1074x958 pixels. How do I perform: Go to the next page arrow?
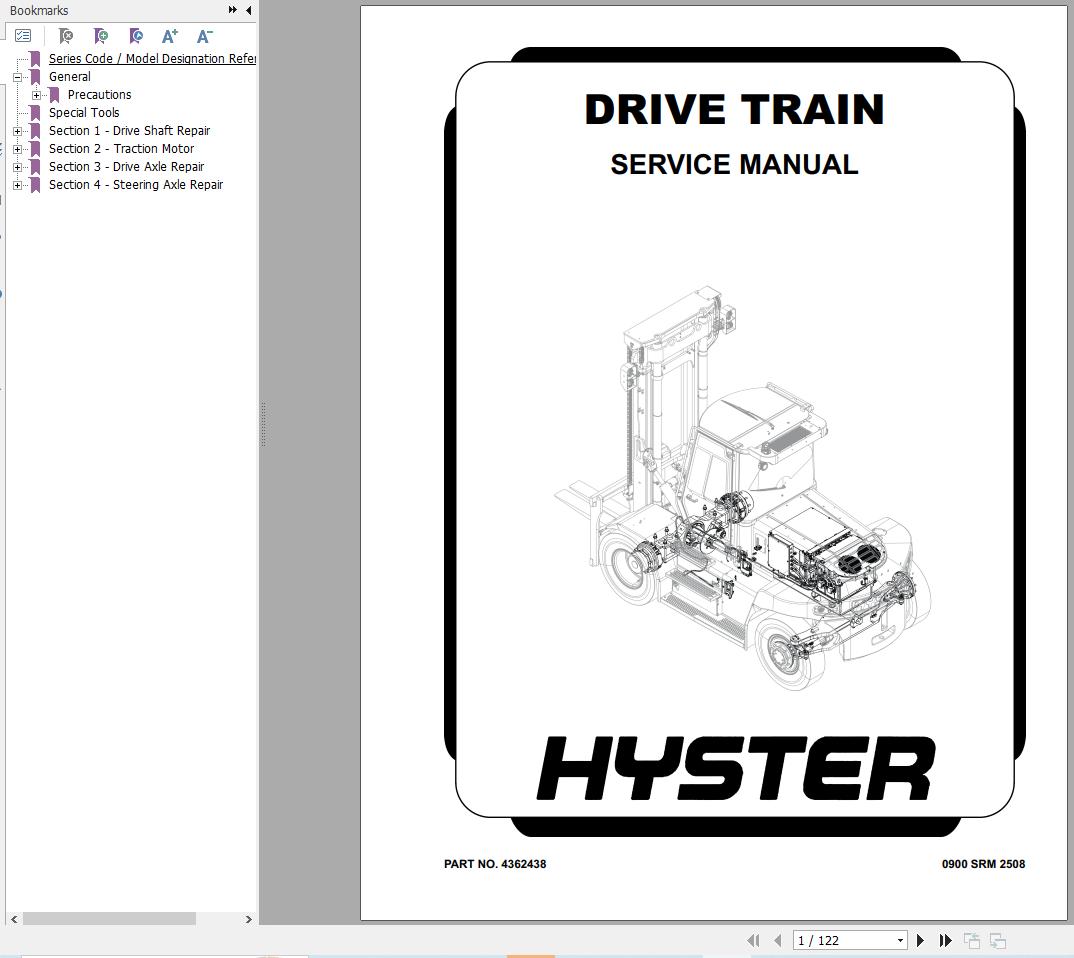coord(921,940)
